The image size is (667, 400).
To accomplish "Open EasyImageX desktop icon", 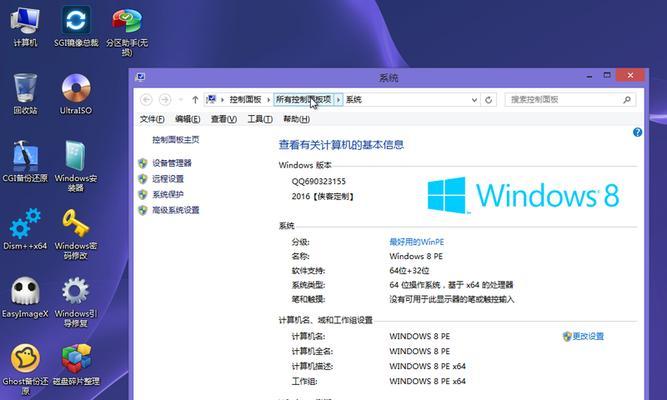I will click(25, 297).
